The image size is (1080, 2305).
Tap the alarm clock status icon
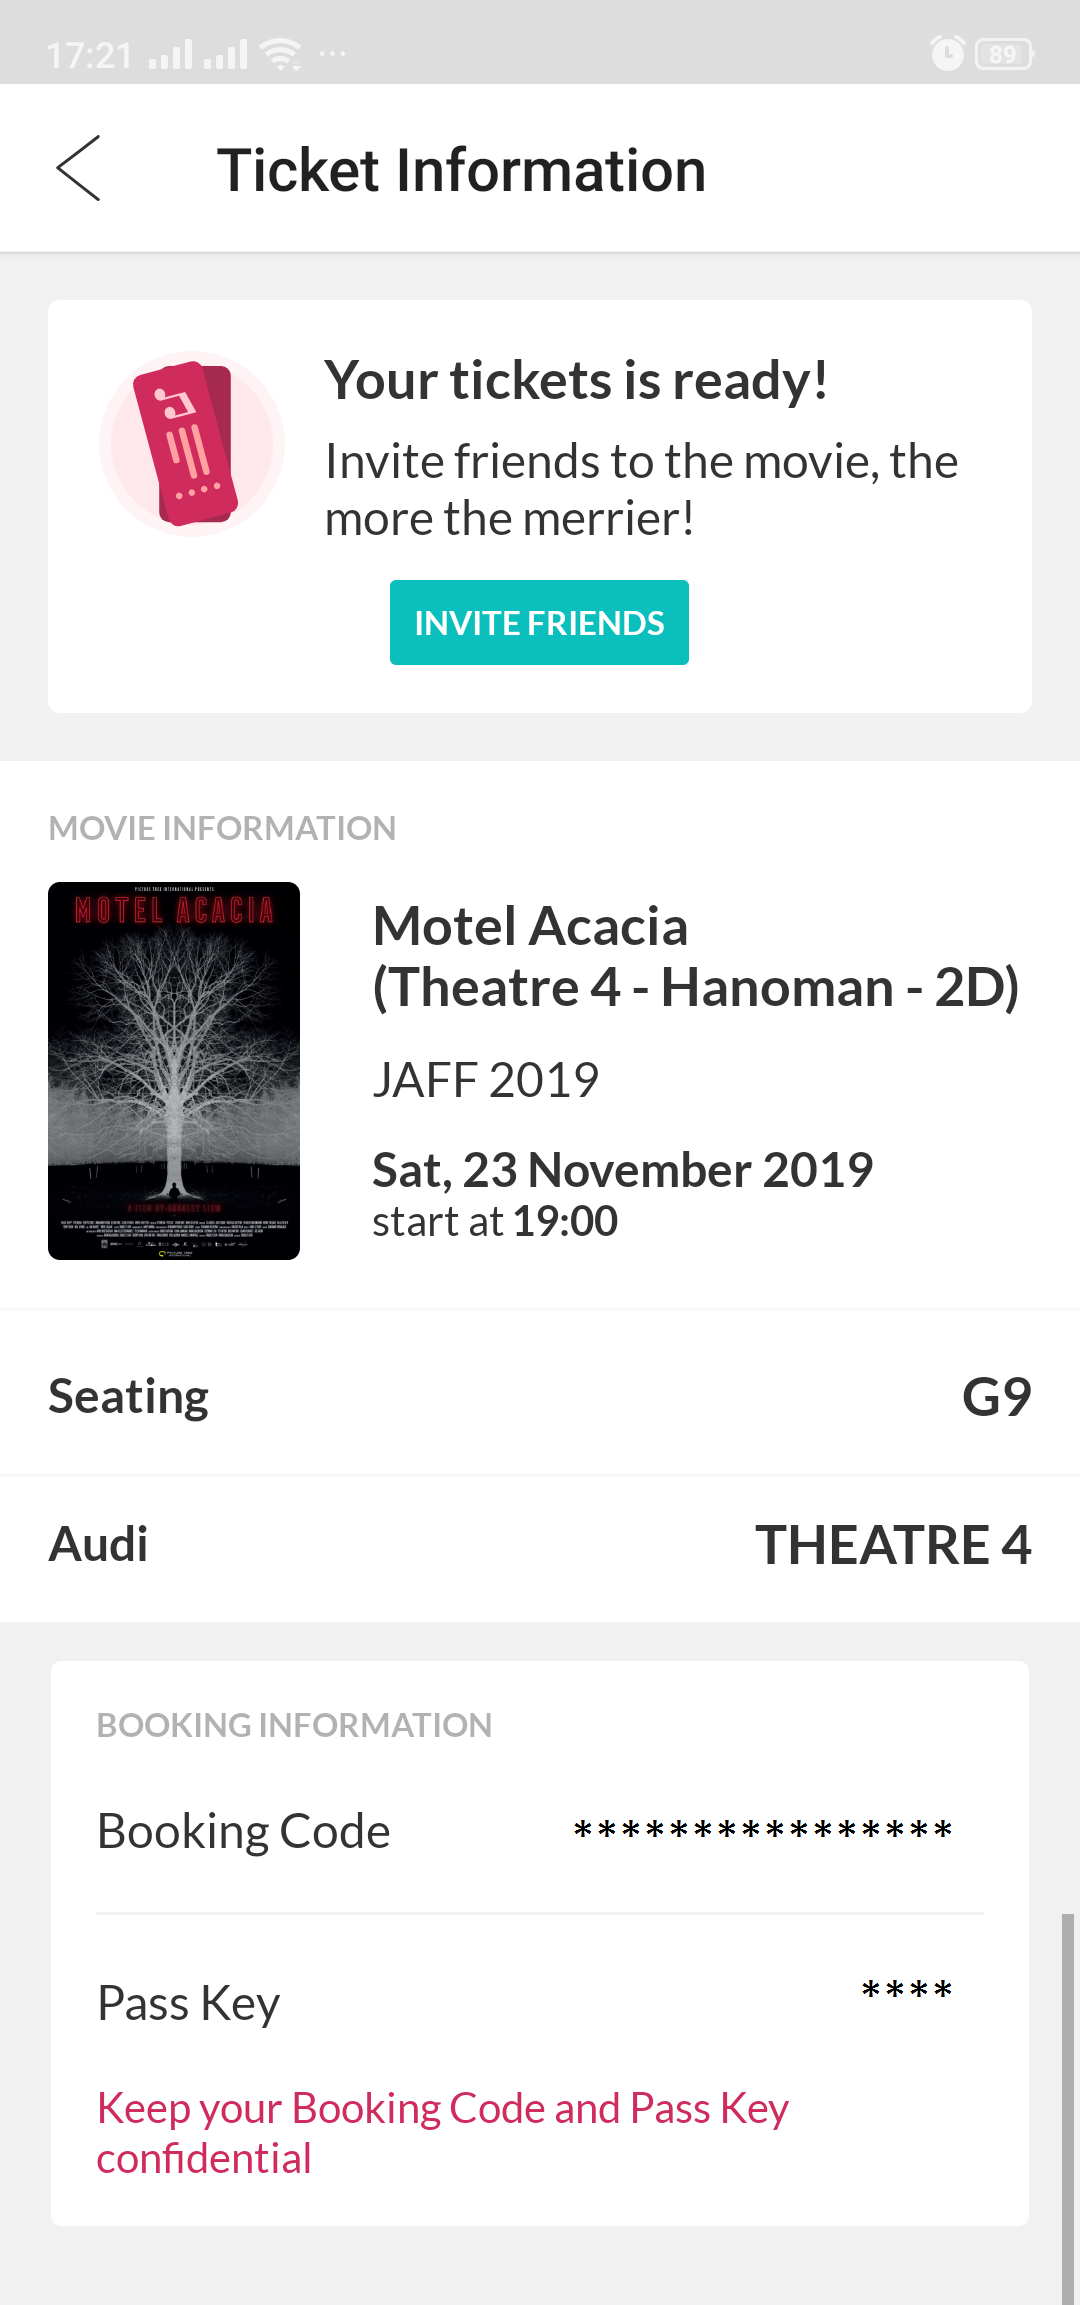coord(947,53)
